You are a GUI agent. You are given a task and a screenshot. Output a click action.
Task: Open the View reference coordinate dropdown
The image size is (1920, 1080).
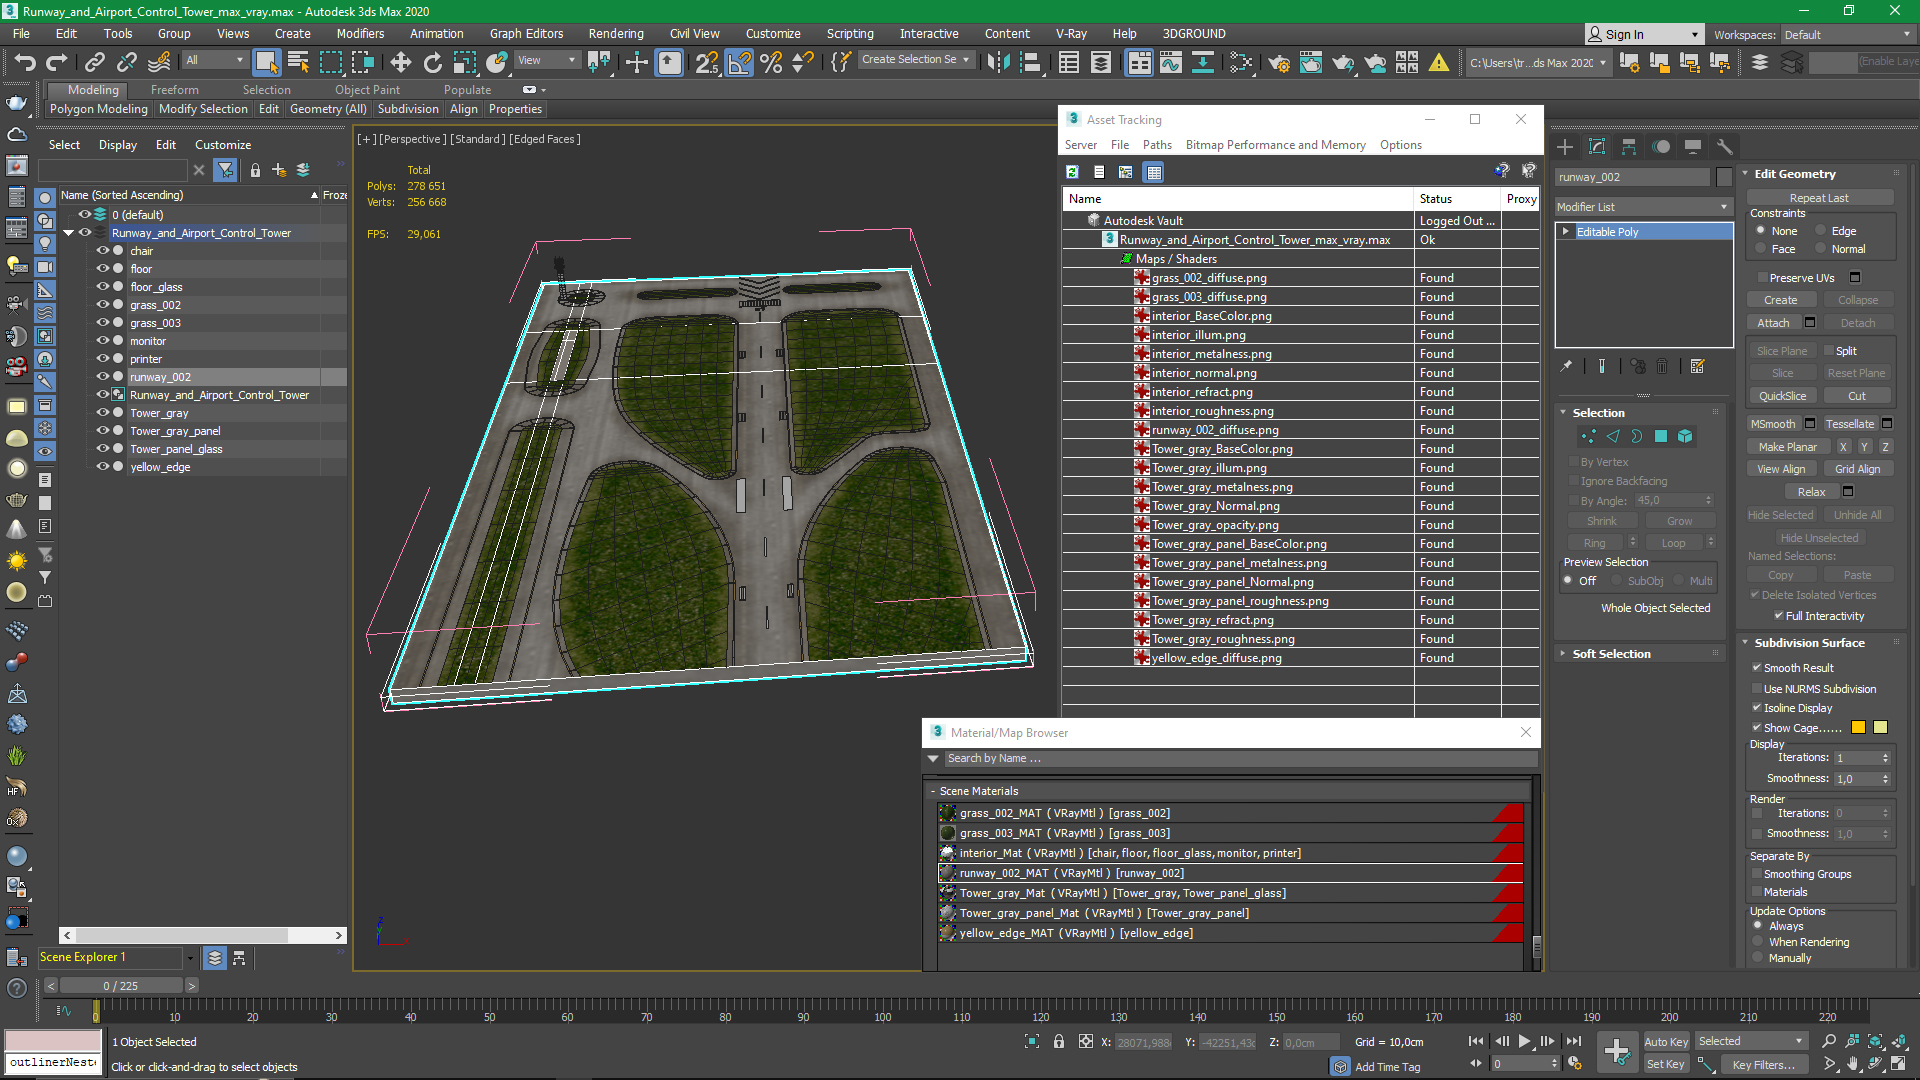pos(546,60)
